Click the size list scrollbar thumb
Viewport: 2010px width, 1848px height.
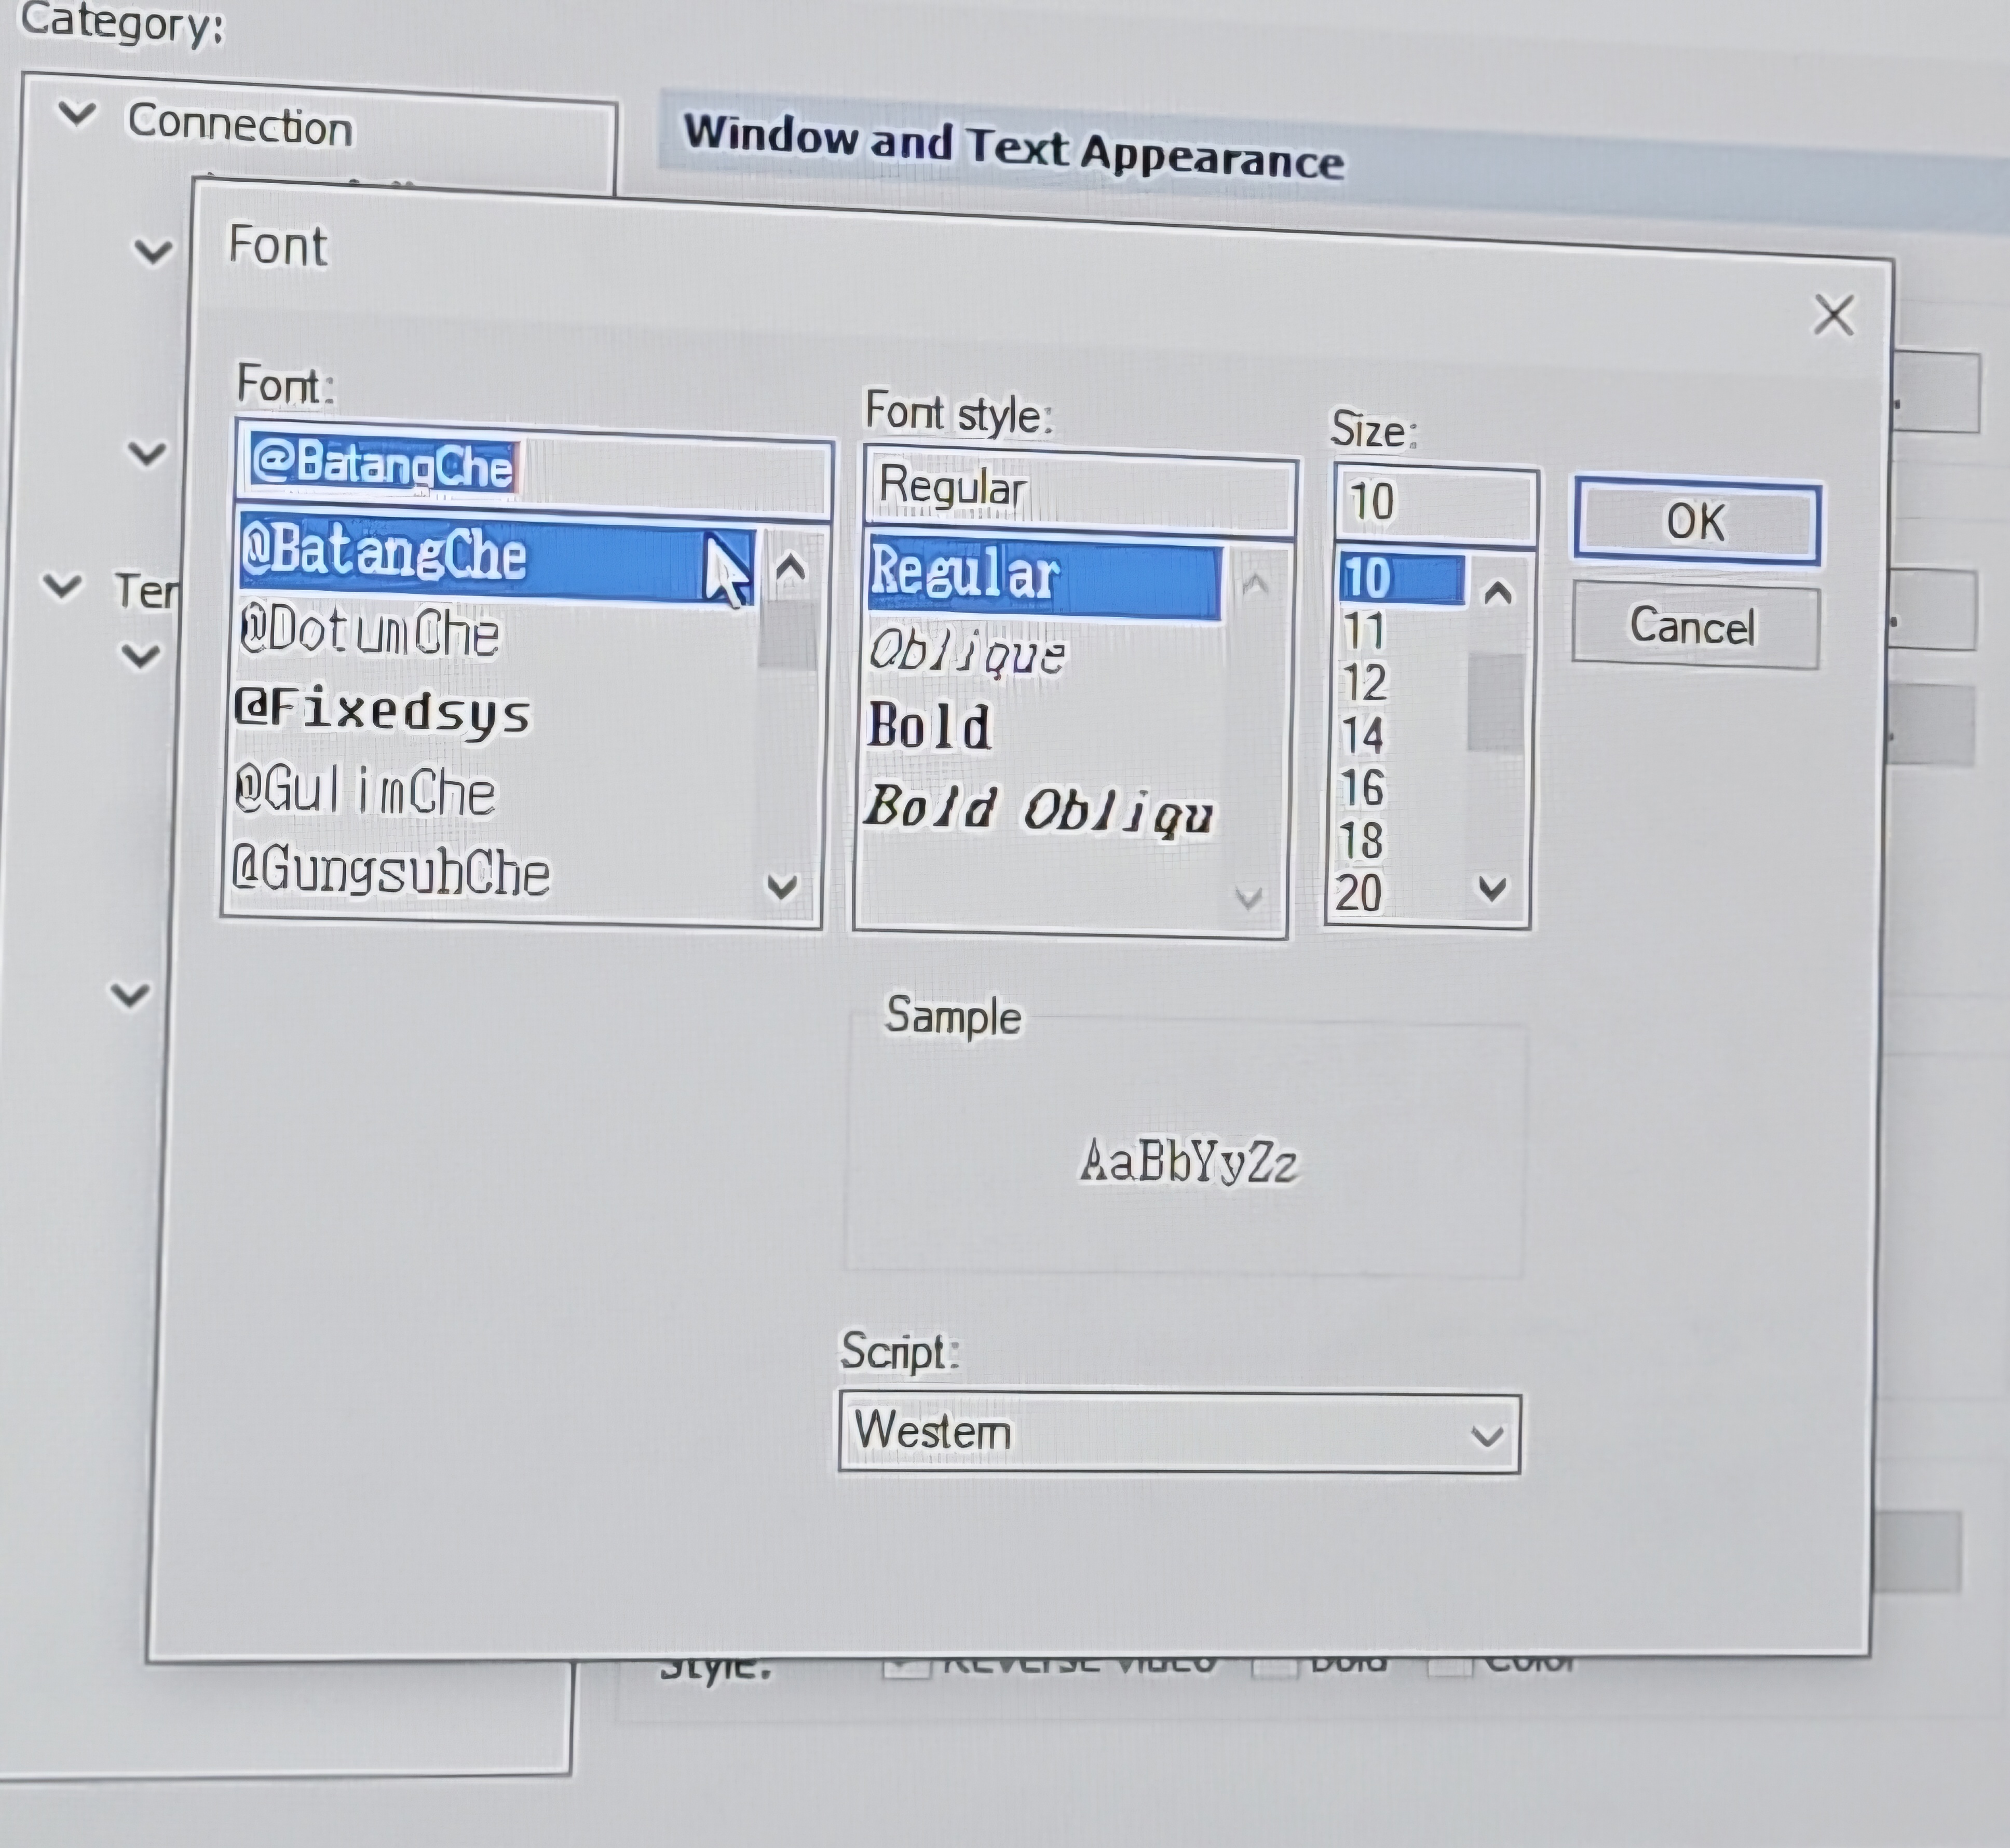1496,702
